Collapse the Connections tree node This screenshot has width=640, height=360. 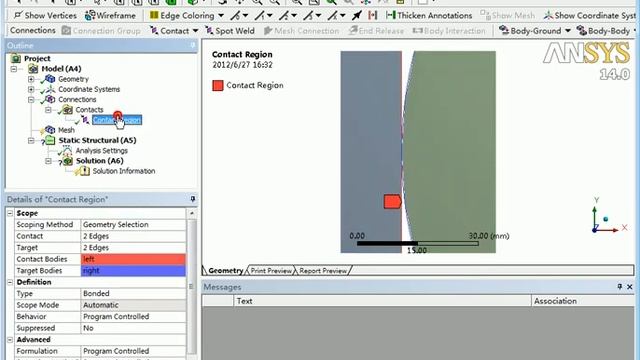point(31,99)
